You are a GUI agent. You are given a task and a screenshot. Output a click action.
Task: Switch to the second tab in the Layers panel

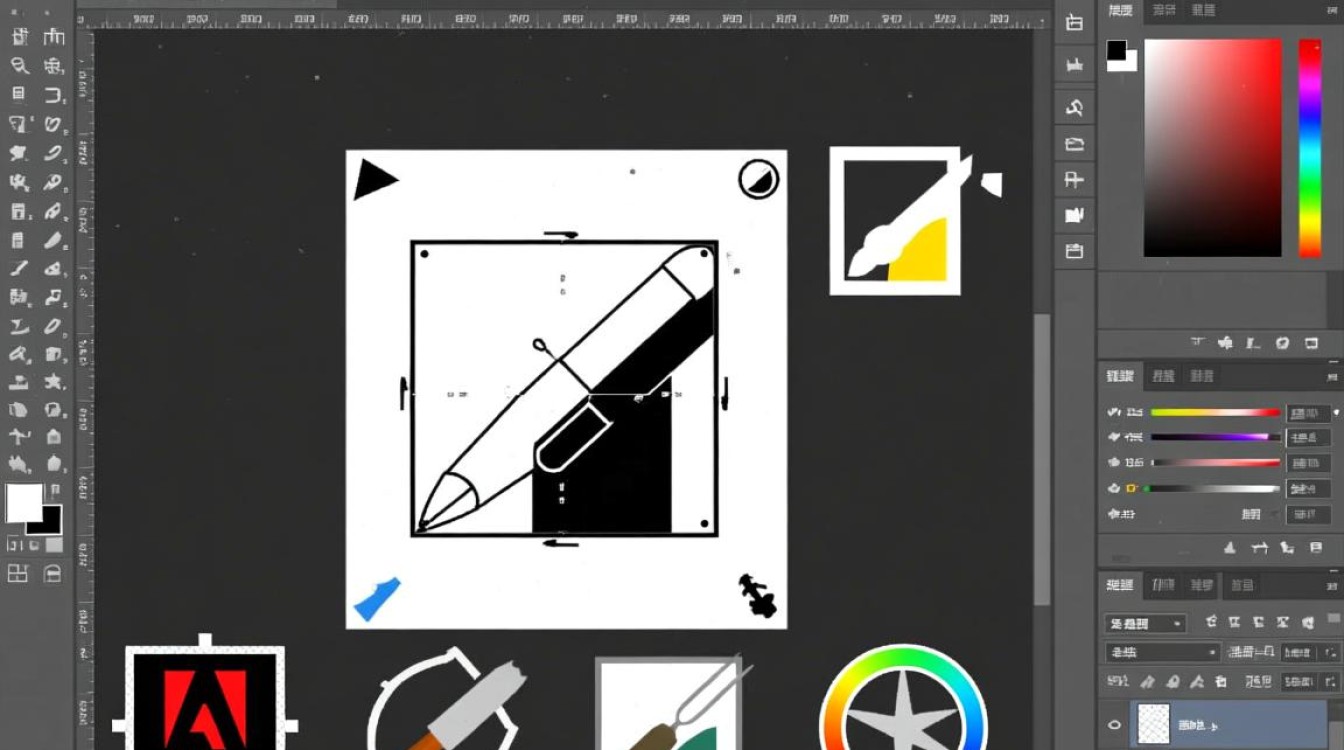click(x=1163, y=585)
